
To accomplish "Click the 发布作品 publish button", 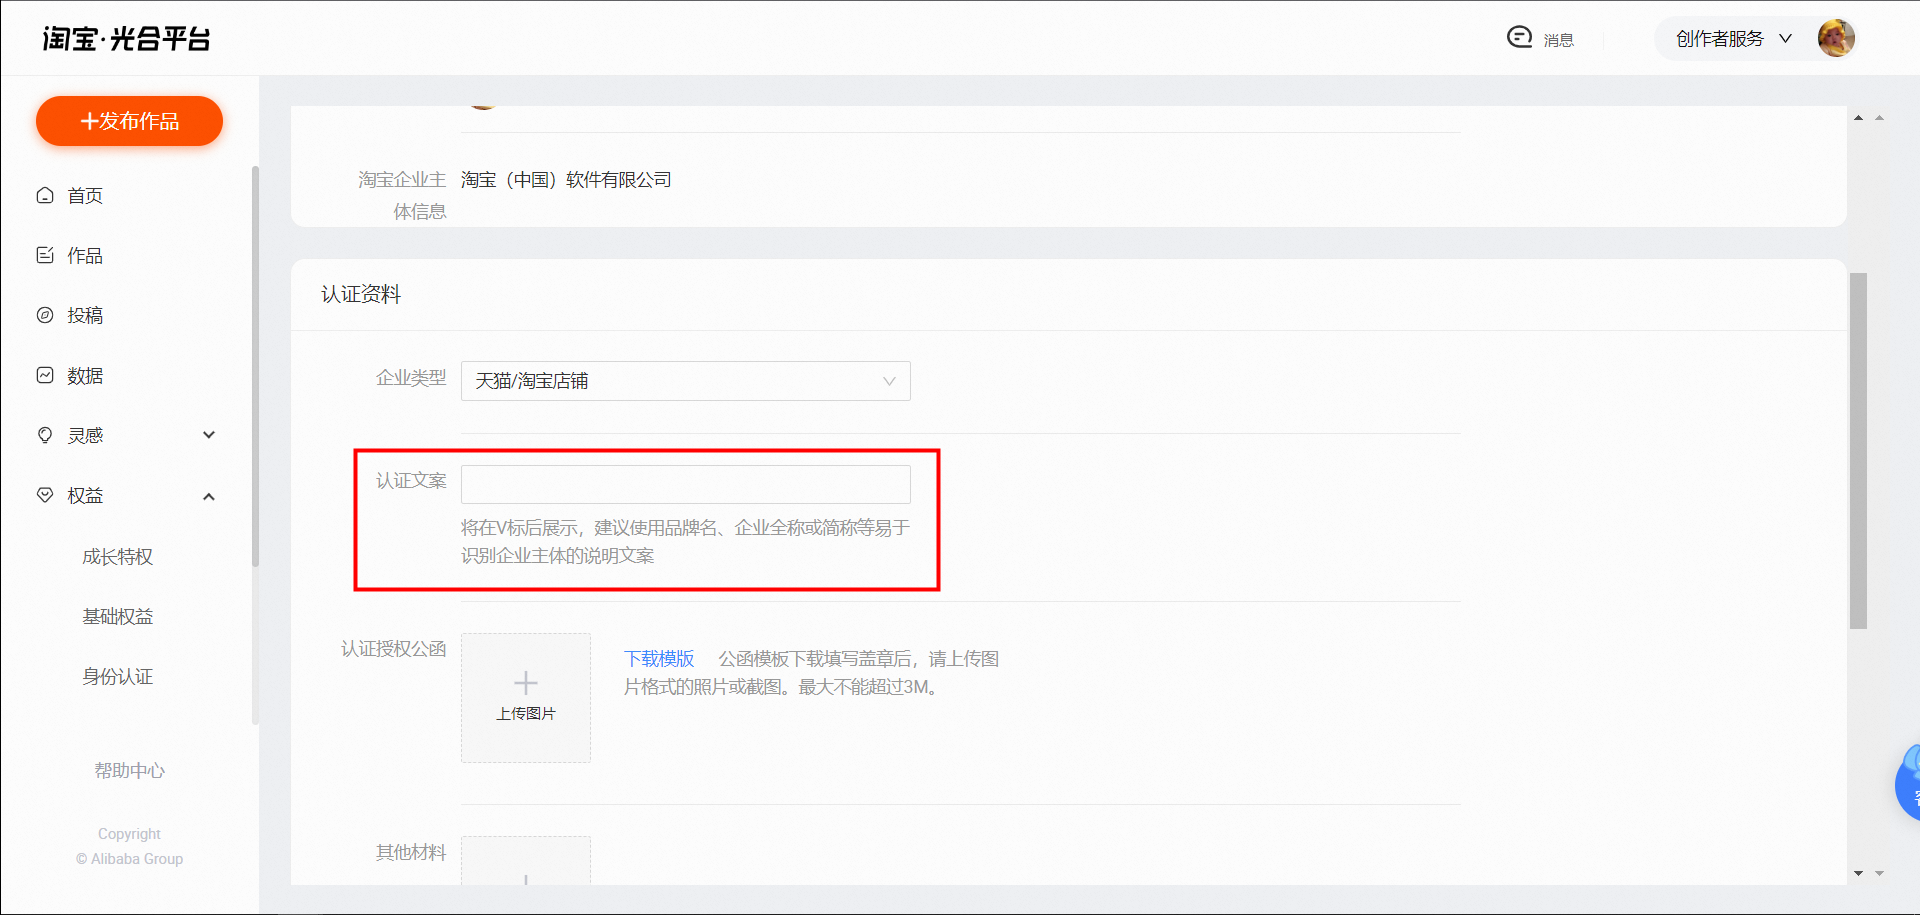I will coord(129,121).
